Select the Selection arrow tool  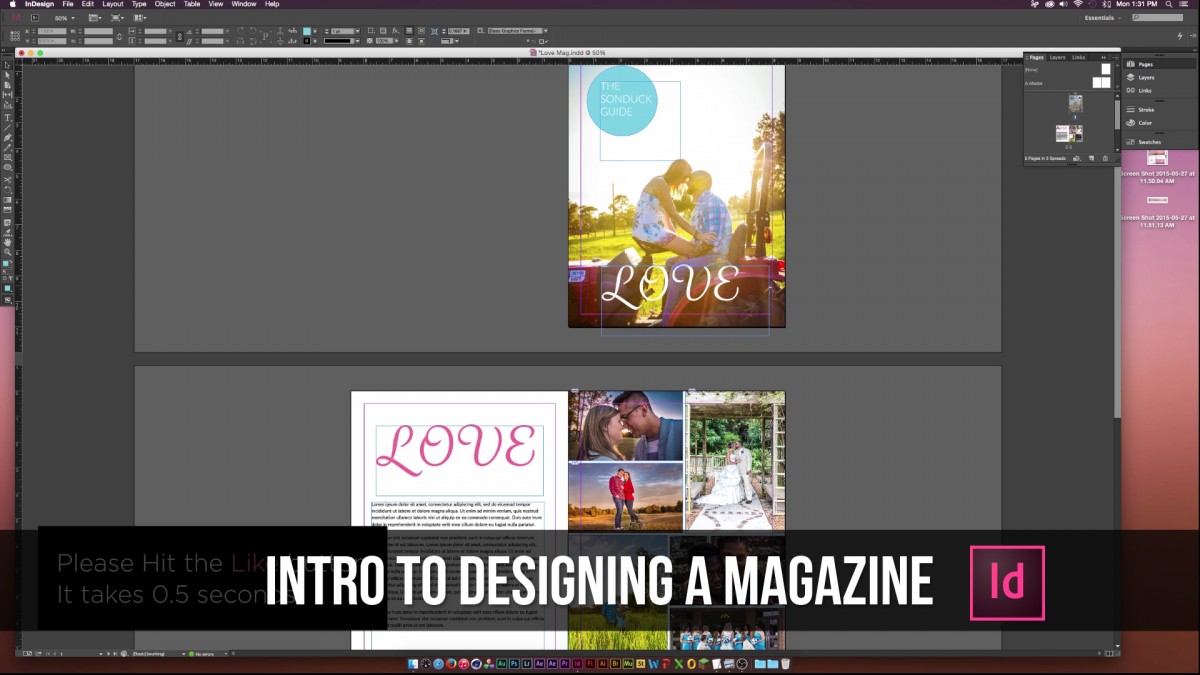[x=8, y=65]
